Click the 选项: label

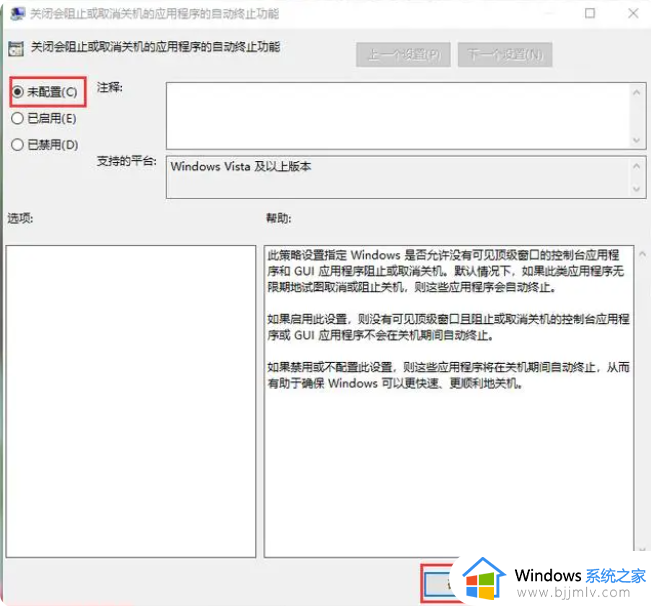pos(20,218)
